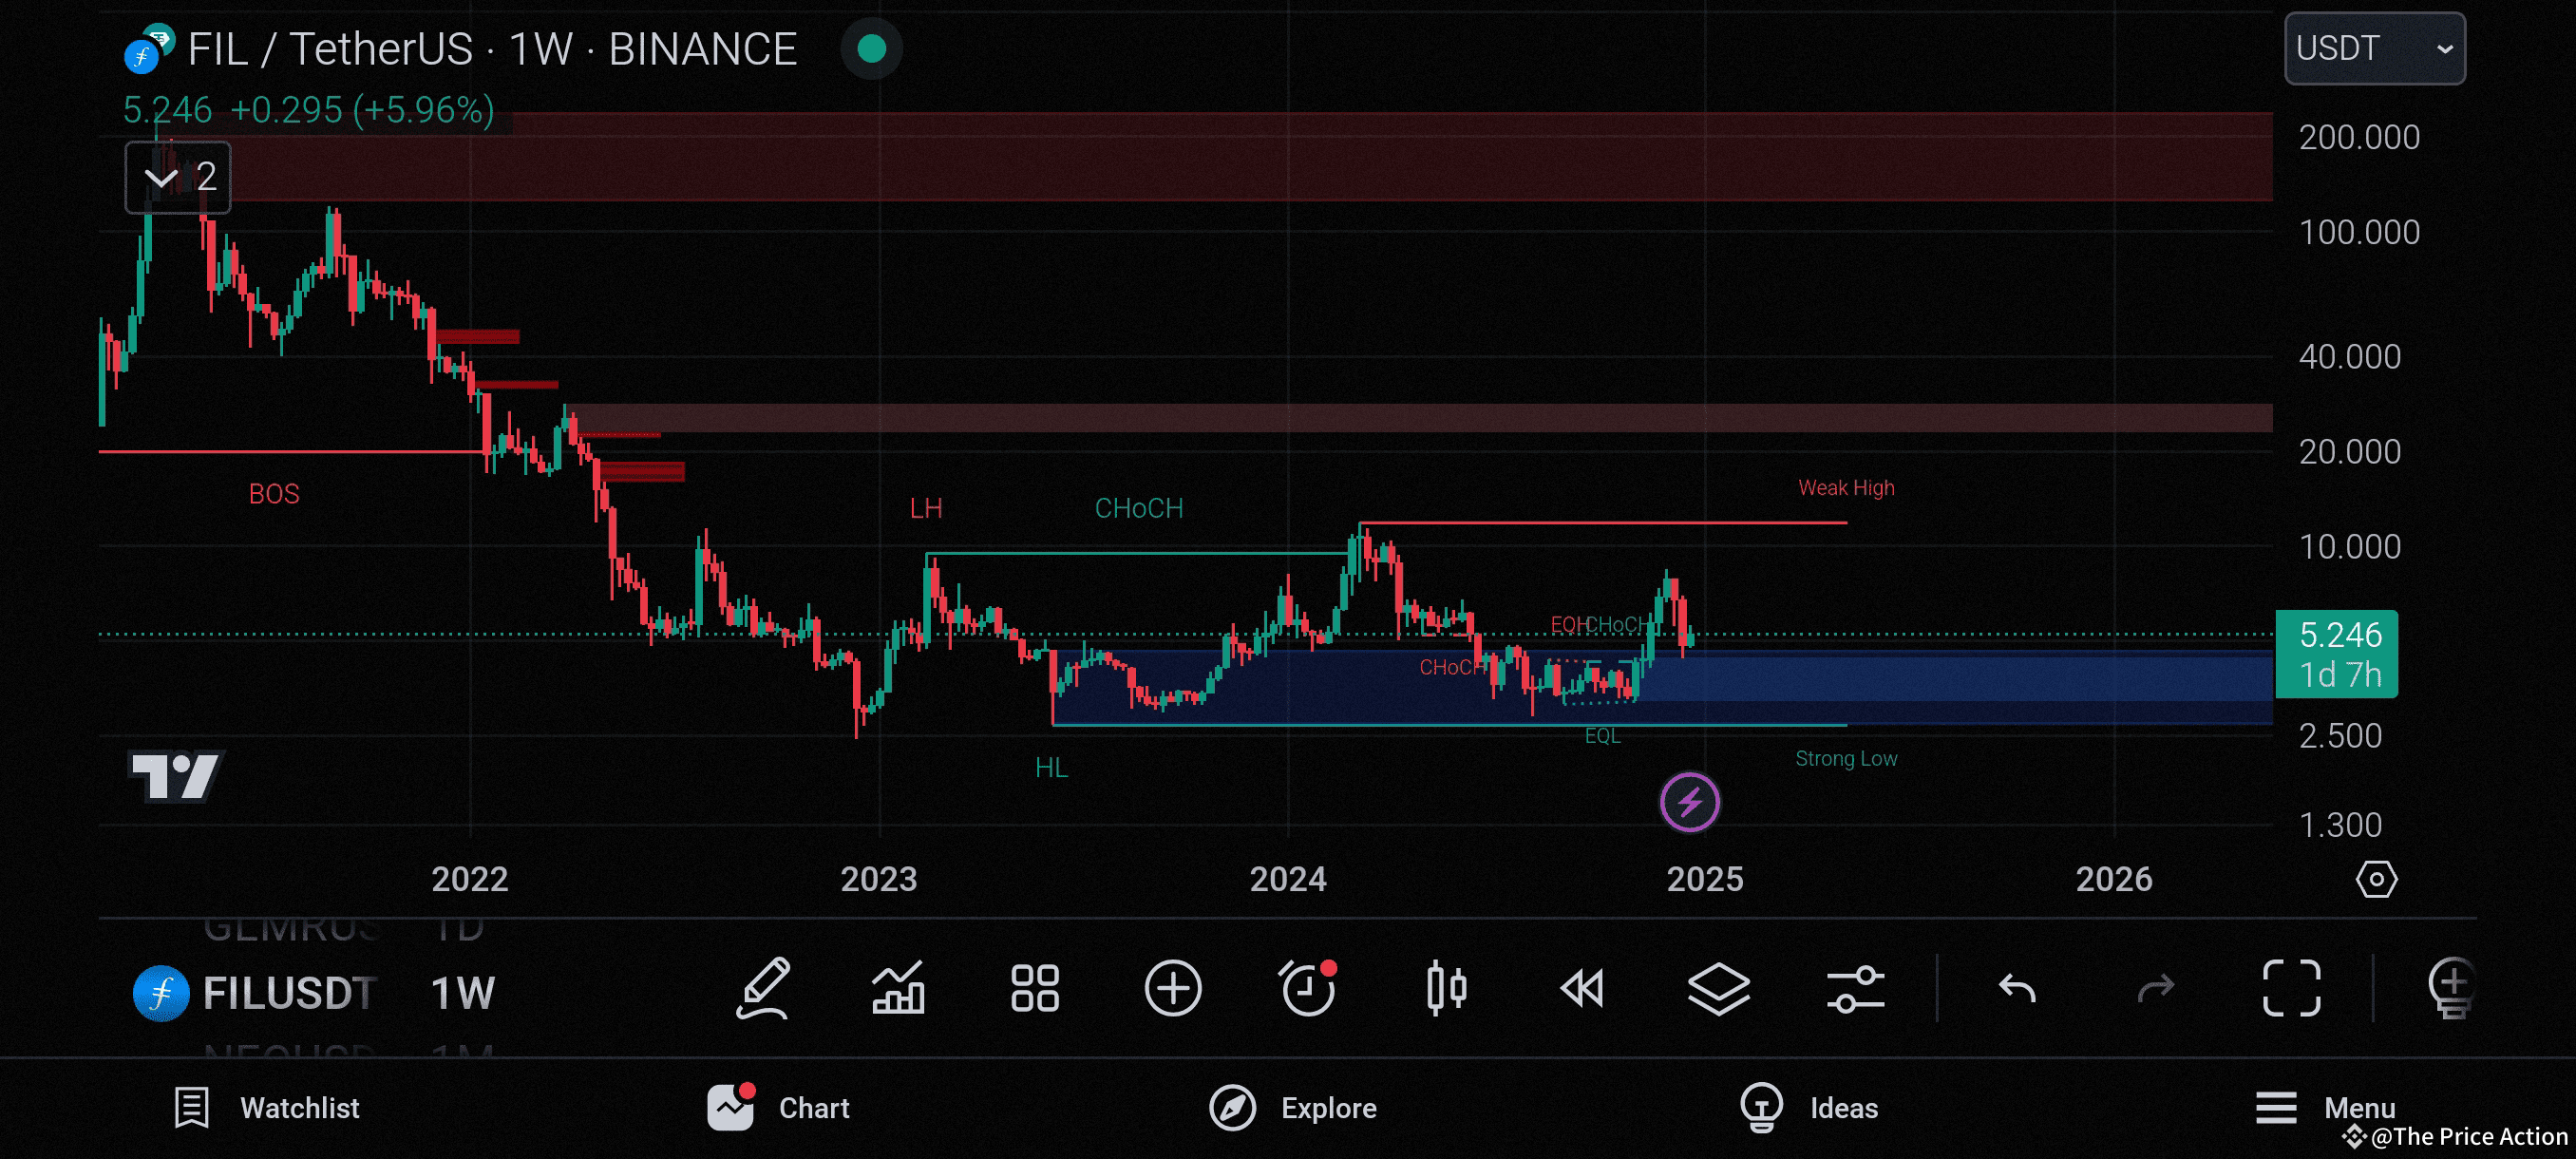The image size is (2576, 1159).
Task: Undo the last chart action
Action: [x=2017, y=989]
